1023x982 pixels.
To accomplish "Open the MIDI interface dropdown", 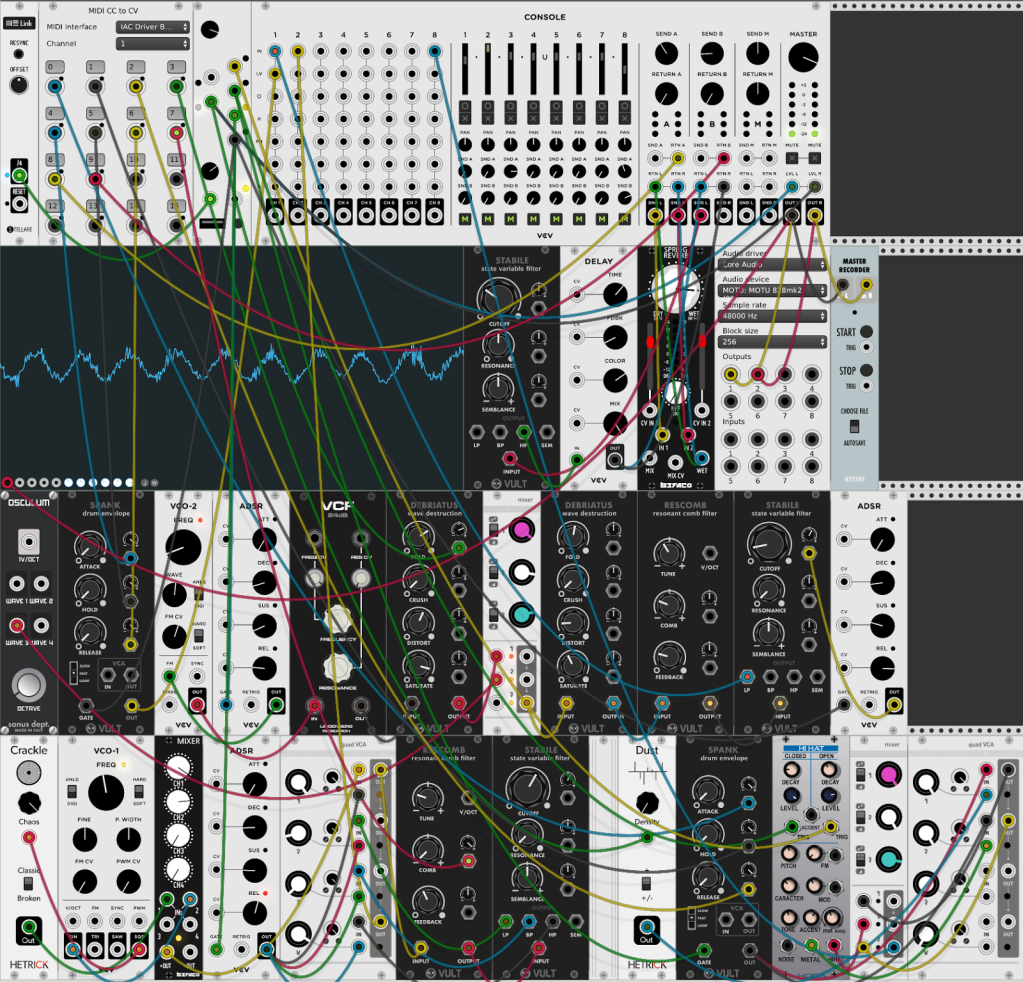I will tap(152, 27).
